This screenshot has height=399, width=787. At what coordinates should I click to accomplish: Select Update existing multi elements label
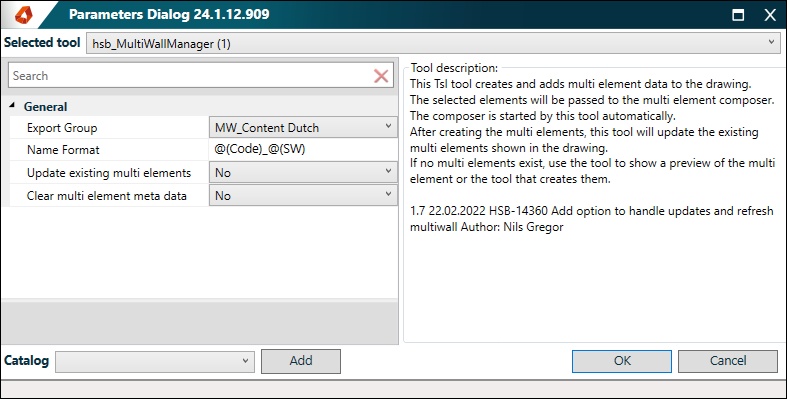tap(109, 173)
